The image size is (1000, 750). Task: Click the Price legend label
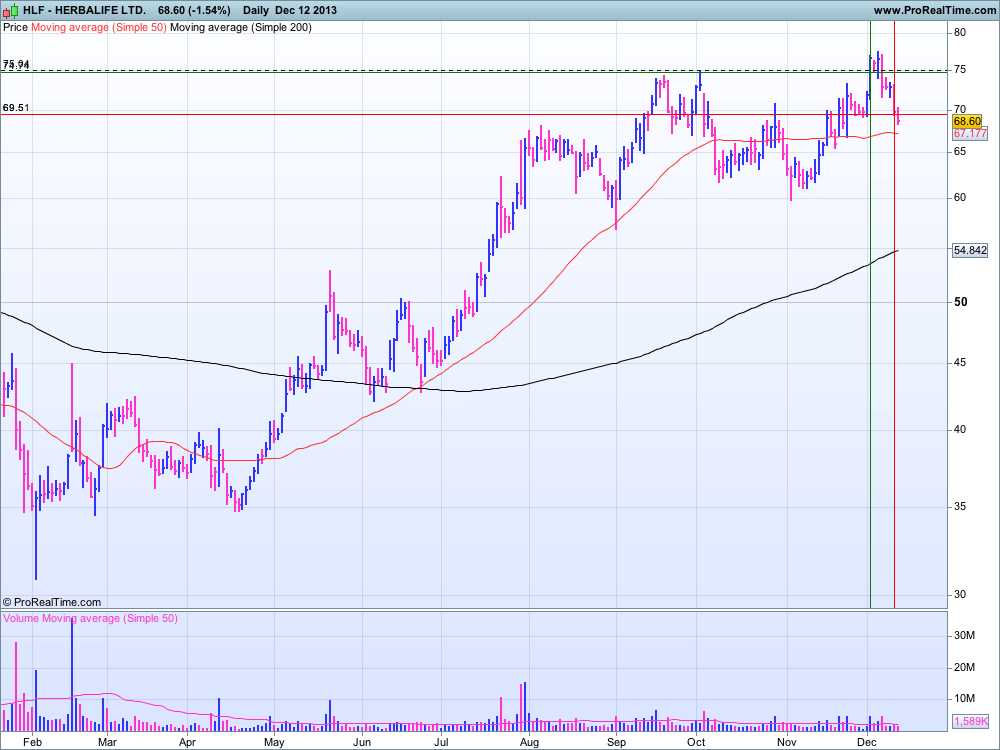[15, 27]
